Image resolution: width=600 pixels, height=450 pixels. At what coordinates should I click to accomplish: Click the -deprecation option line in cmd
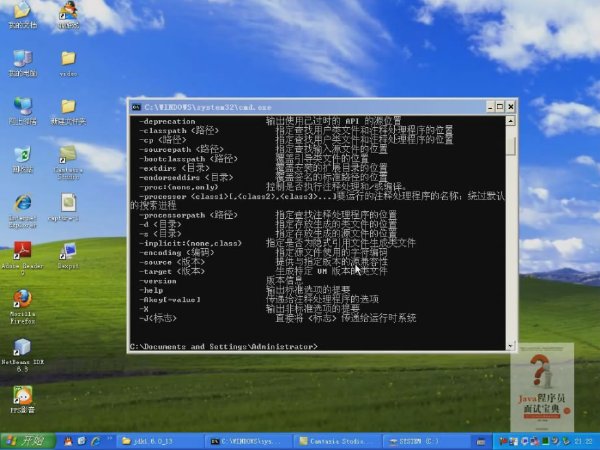tap(270, 121)
